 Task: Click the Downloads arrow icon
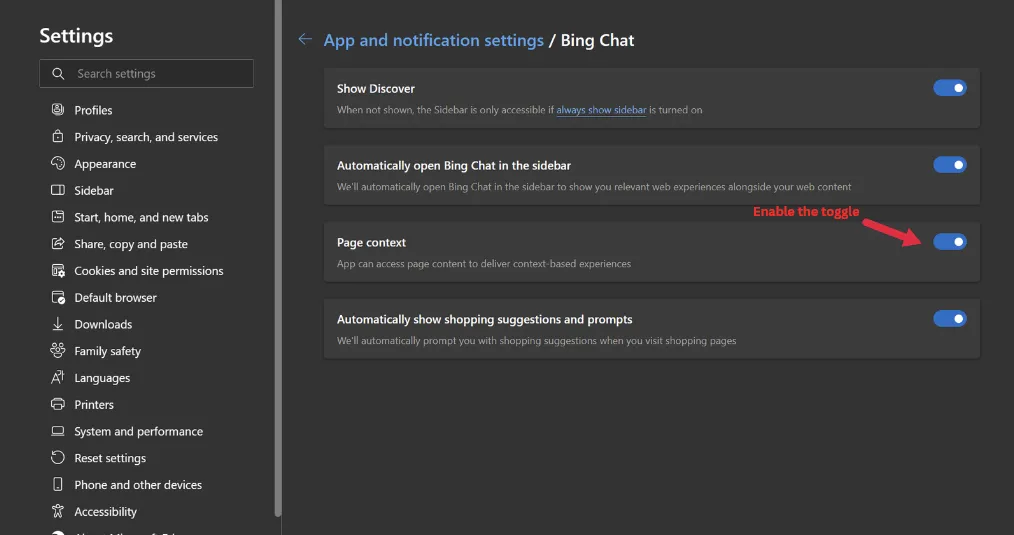58,323
